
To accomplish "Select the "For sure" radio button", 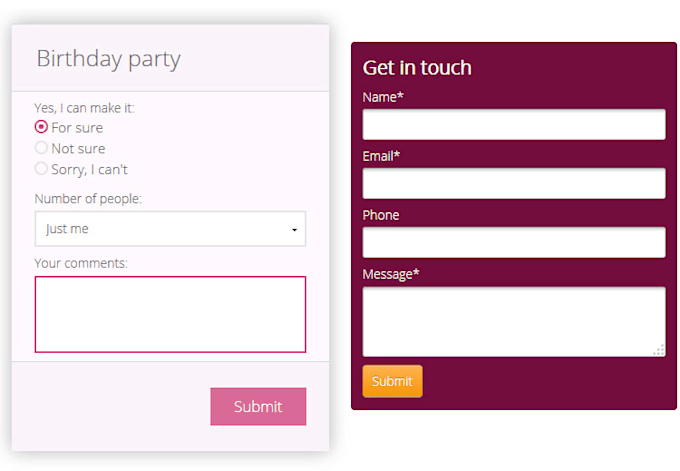I will 41,127.
